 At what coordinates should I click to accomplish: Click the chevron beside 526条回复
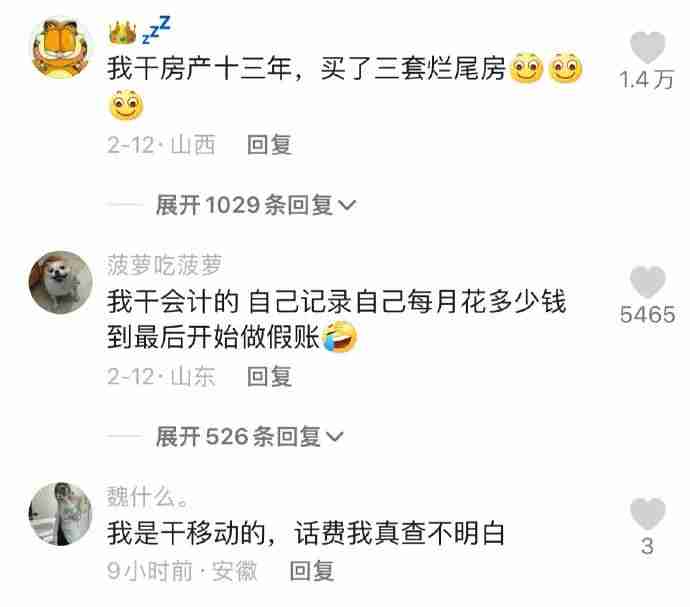coord(334,437)
